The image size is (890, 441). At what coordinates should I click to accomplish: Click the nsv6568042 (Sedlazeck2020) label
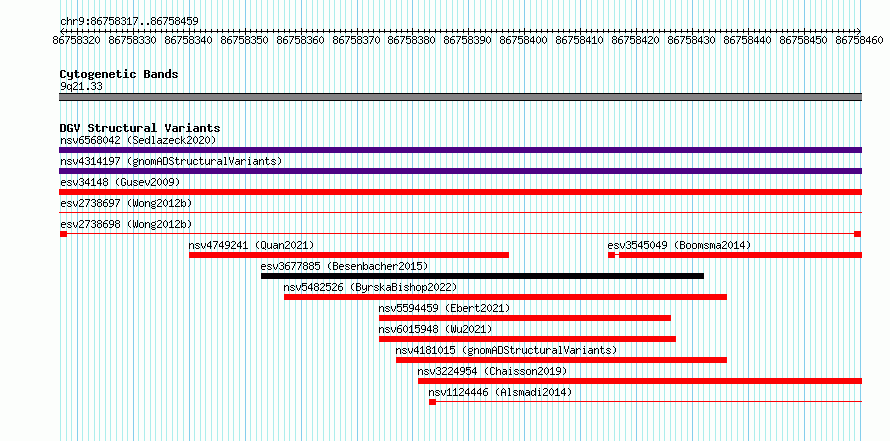coord(138,140)
